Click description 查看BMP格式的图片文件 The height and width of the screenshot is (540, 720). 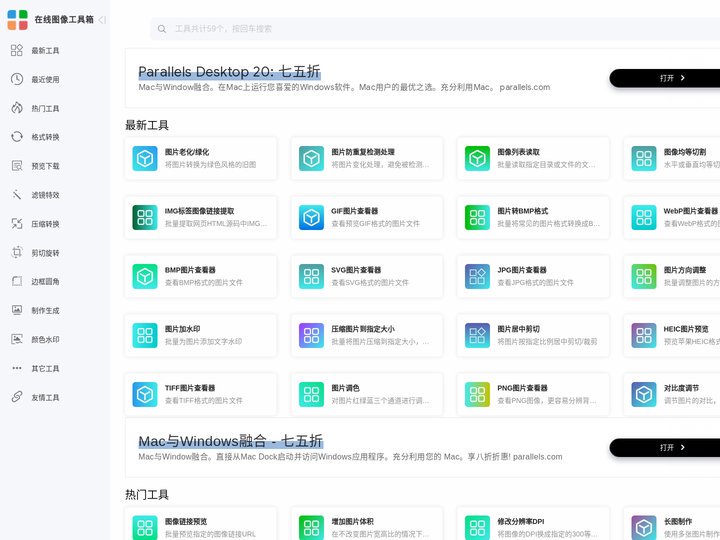coord(203,282)
